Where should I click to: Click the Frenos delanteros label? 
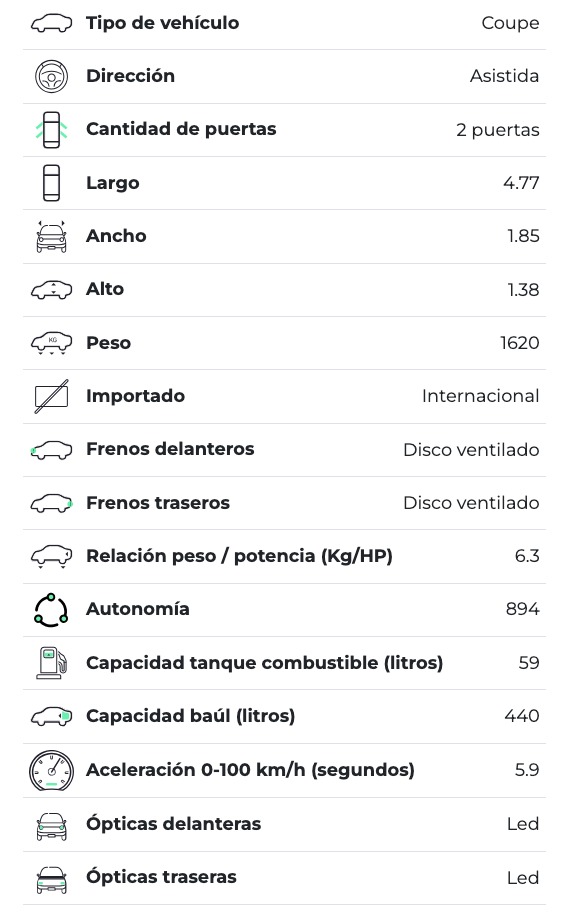pyautogui.click(x=170, y=449)
